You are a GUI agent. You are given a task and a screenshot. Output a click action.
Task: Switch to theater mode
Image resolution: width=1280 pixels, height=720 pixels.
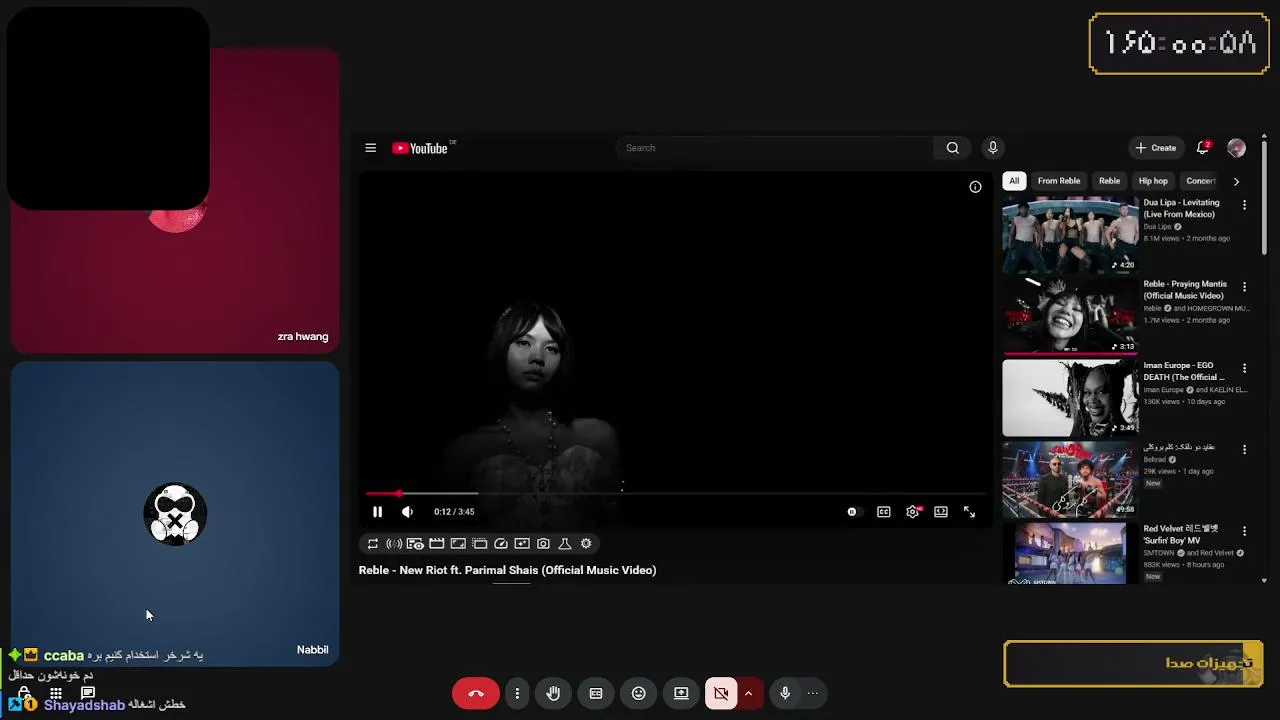pos(941,512)
